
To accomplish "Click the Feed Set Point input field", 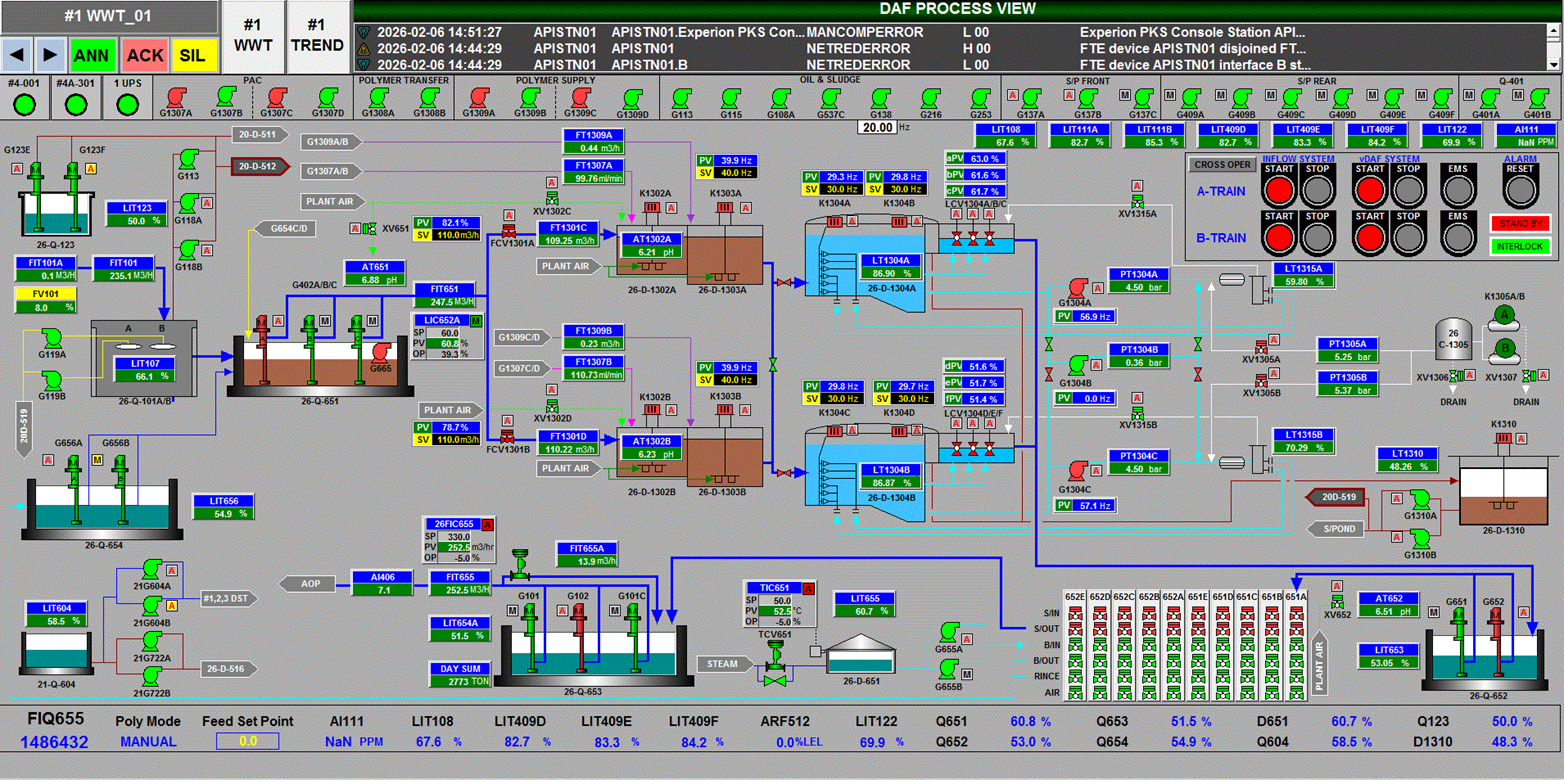I will point(248,742).
